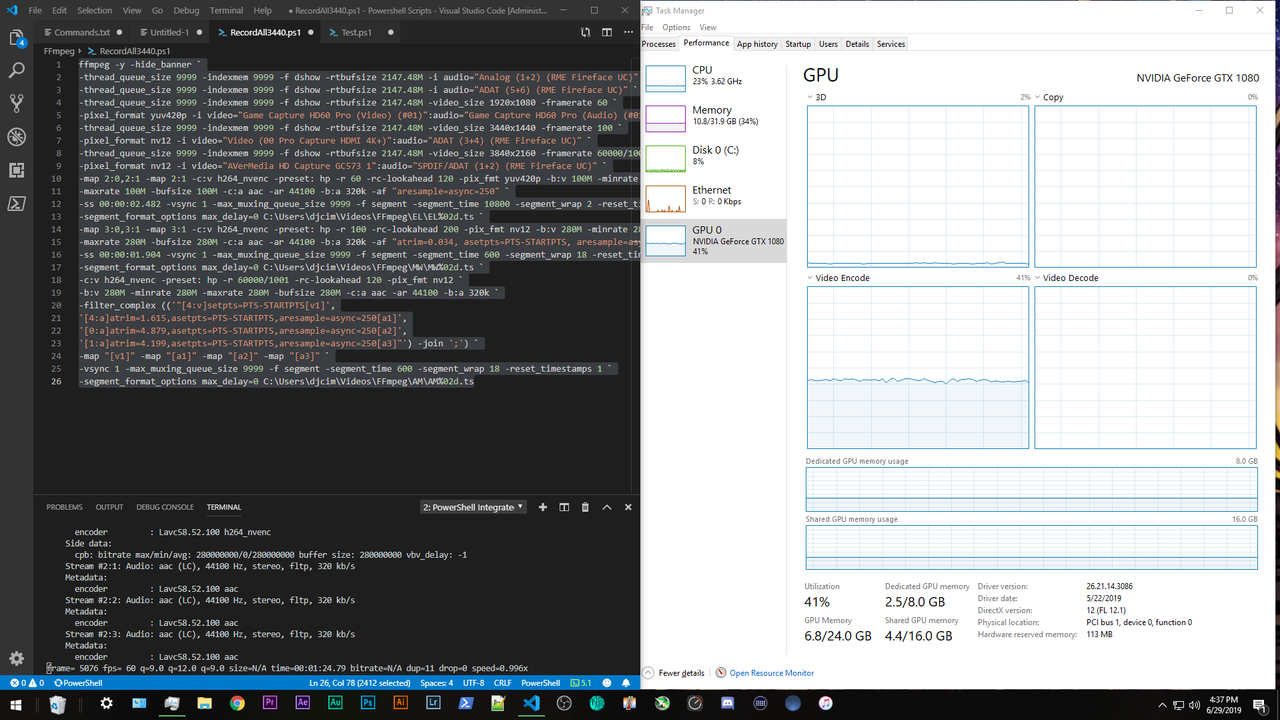
Task: Collapse Task Manager with Fewer details
Action: pos(675,673)
